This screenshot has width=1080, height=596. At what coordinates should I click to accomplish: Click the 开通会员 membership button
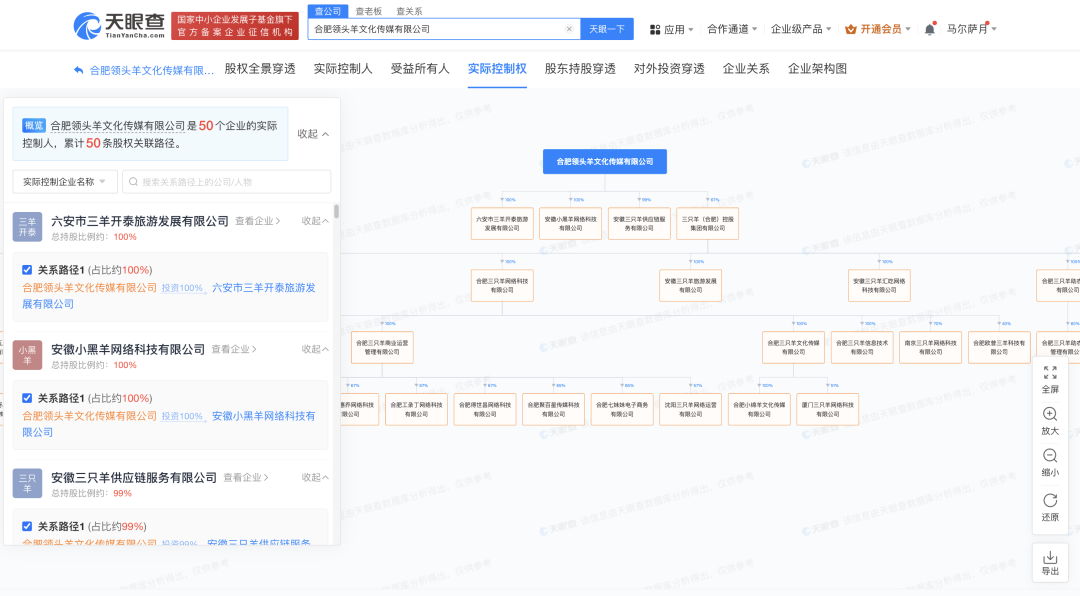(878, 29)
